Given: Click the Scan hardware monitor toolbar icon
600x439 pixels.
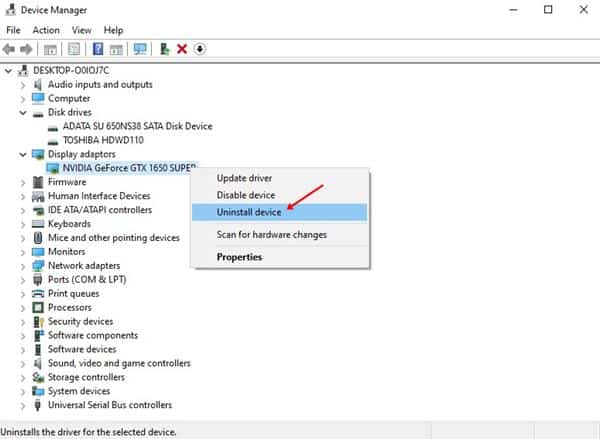Looking at the screenshot, I should (x=140, y=49).
